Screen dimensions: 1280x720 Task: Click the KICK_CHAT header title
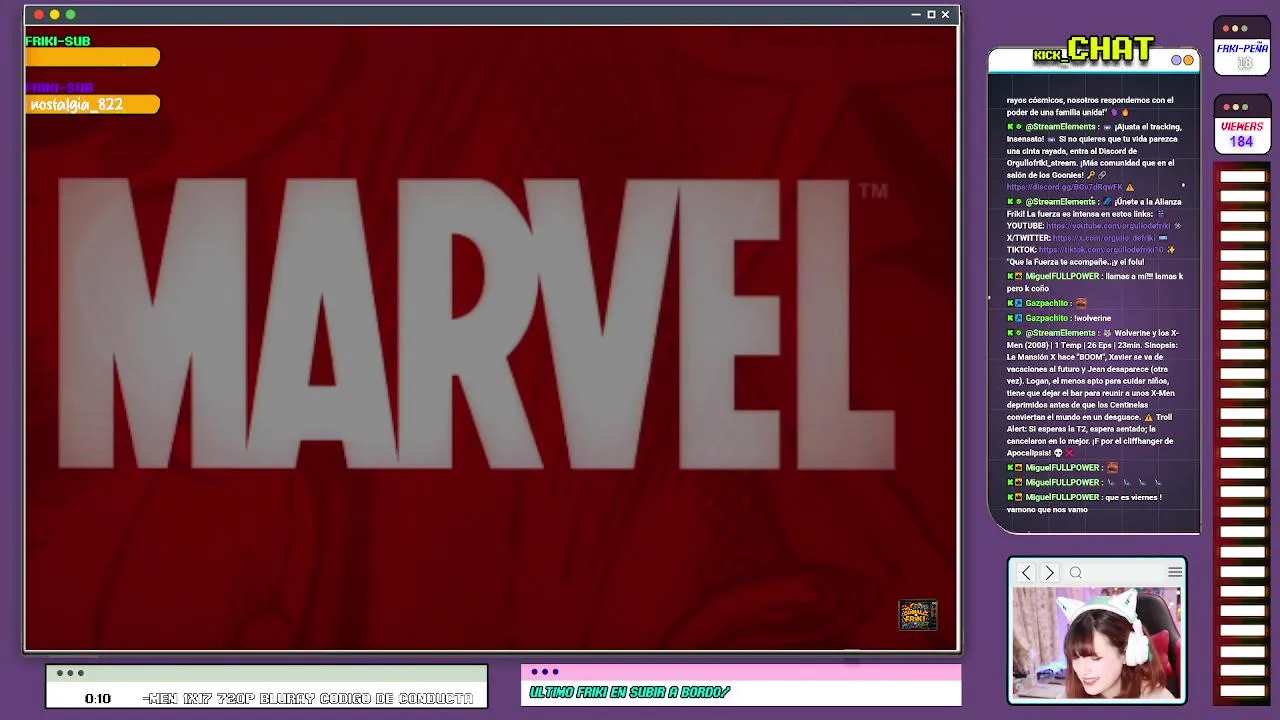(1094, 49)
